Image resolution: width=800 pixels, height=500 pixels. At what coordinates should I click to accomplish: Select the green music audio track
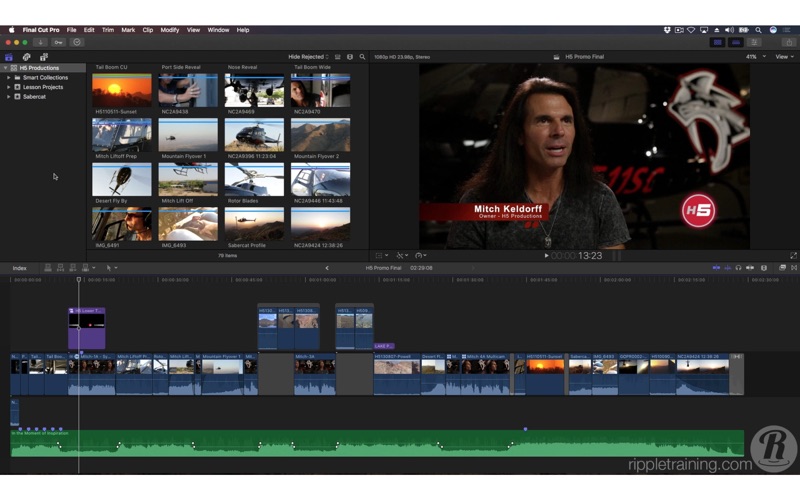[377, 443]
